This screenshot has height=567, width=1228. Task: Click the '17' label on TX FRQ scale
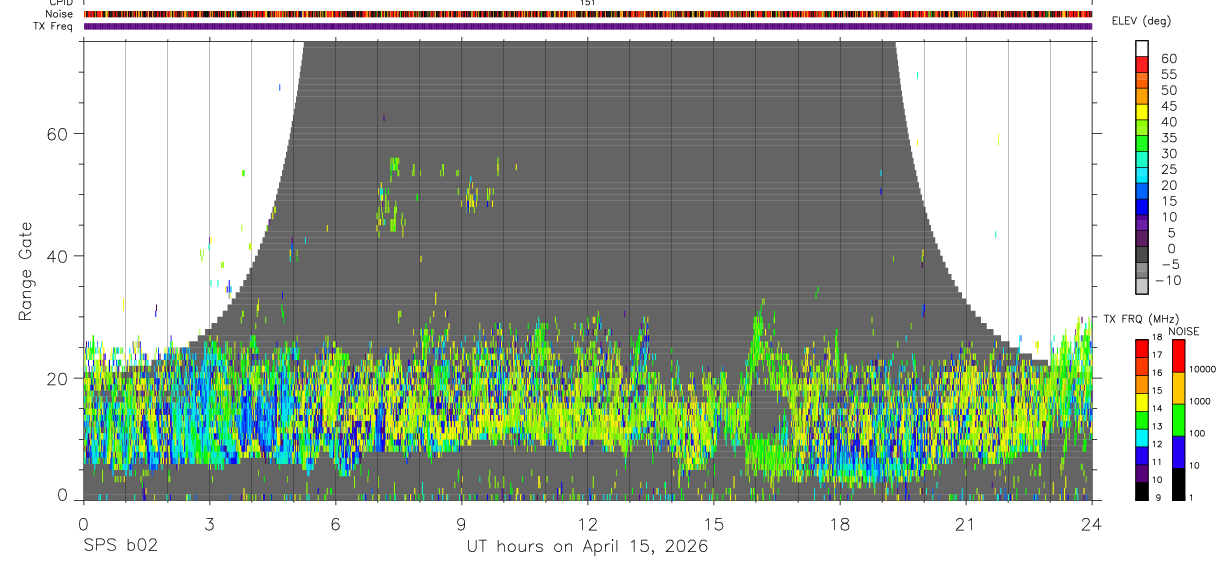point(1157,355)
